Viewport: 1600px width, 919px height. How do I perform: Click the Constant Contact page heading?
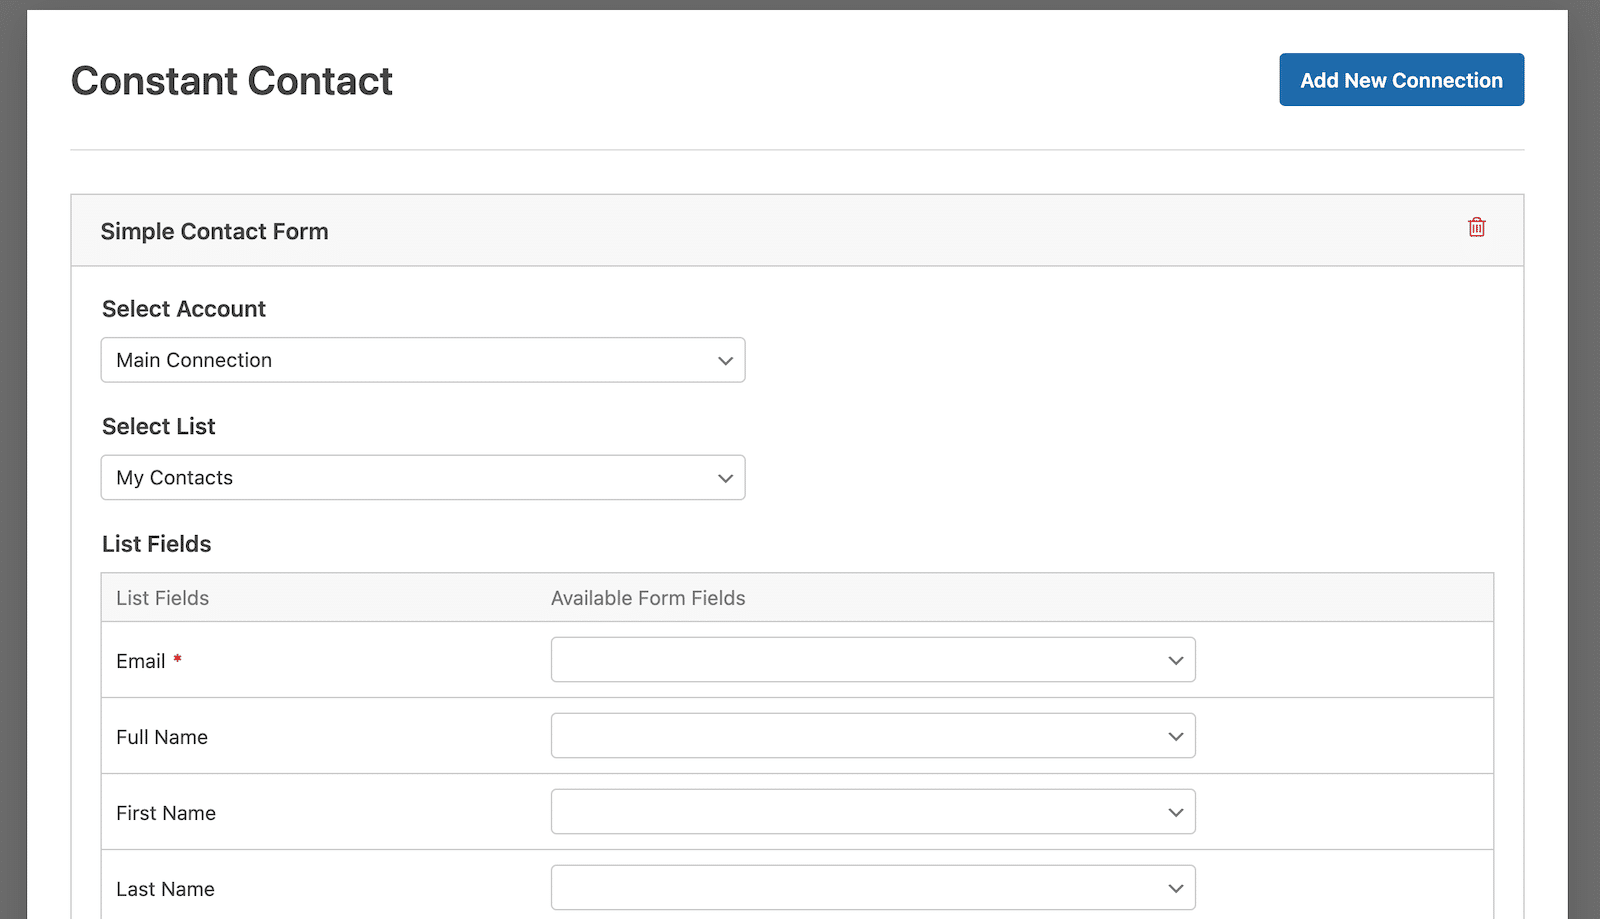[232, 81]
